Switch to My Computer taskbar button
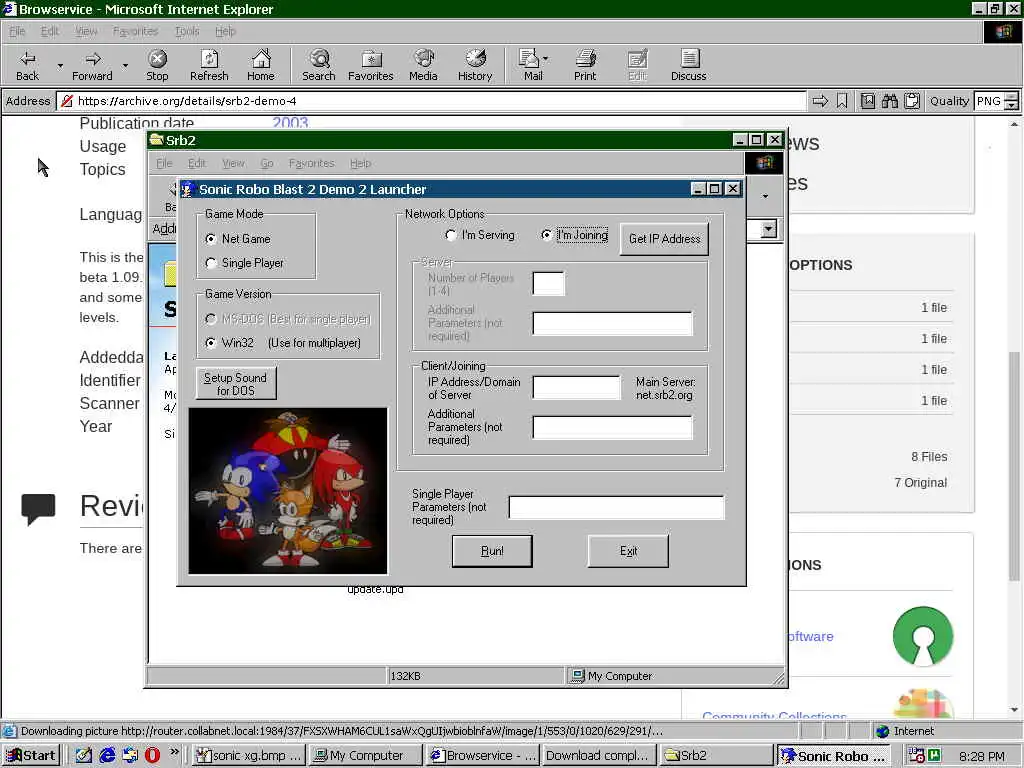 coord(364,756)
